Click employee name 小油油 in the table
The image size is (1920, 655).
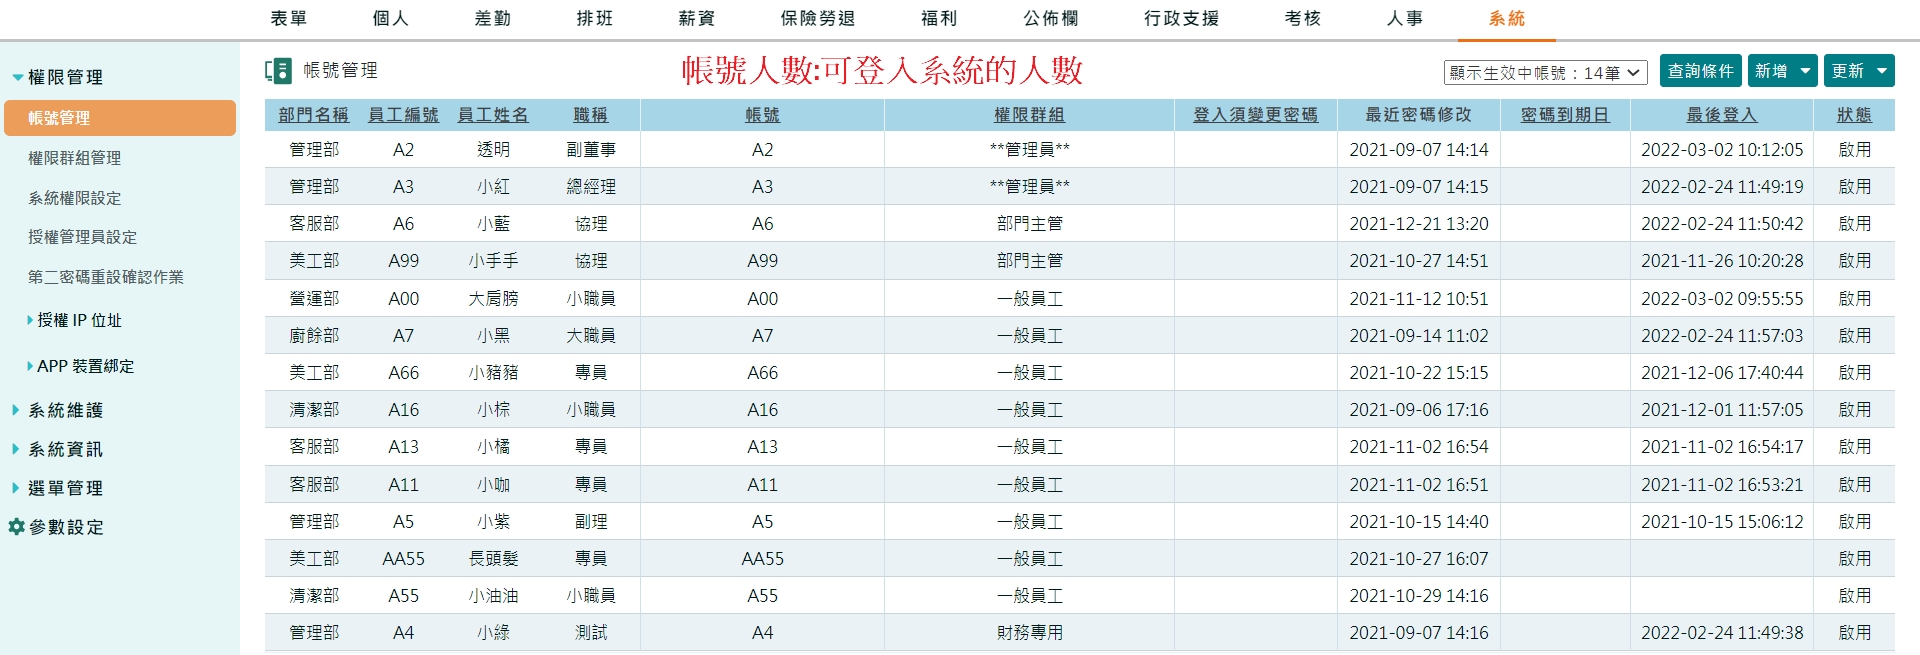pos(493,596)
